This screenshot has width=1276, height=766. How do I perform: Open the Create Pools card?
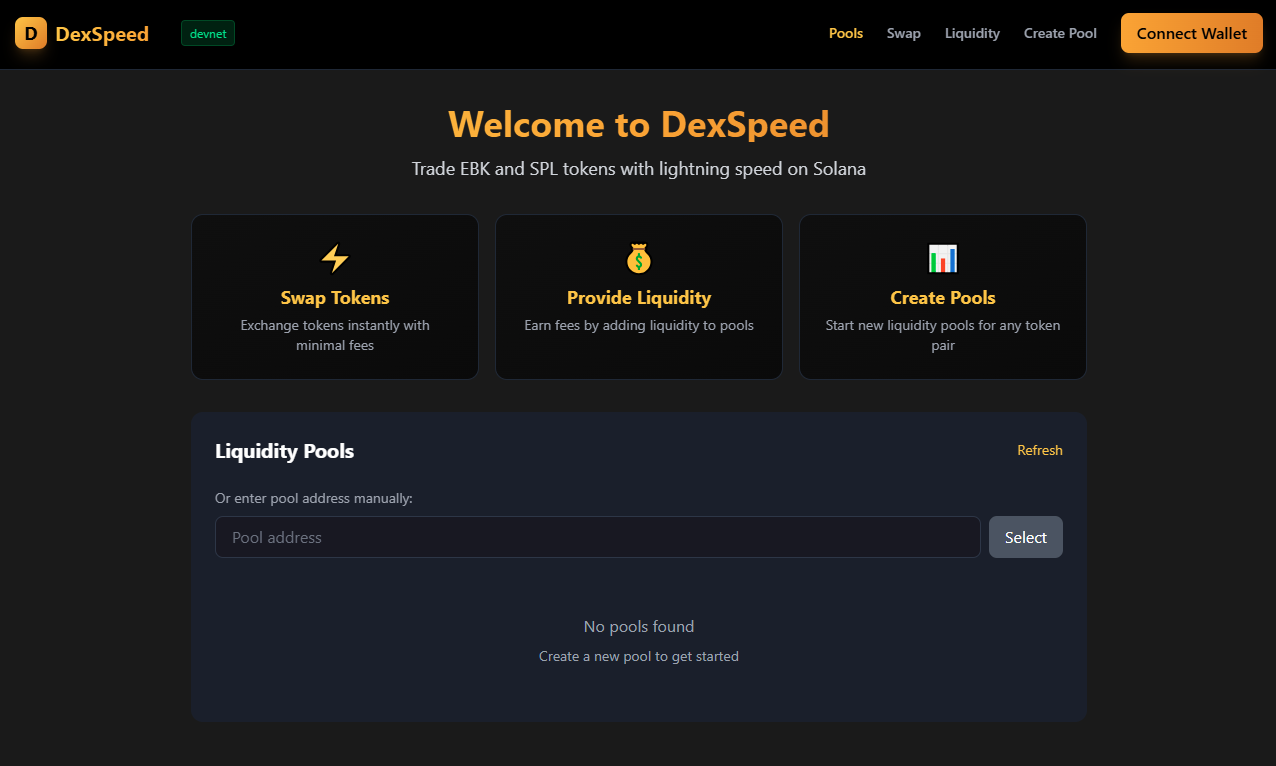942,296
